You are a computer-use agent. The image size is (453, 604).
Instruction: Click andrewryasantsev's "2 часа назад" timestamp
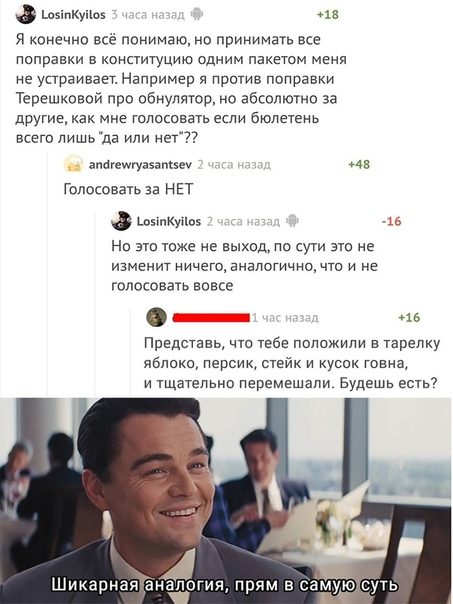point(234,164)
